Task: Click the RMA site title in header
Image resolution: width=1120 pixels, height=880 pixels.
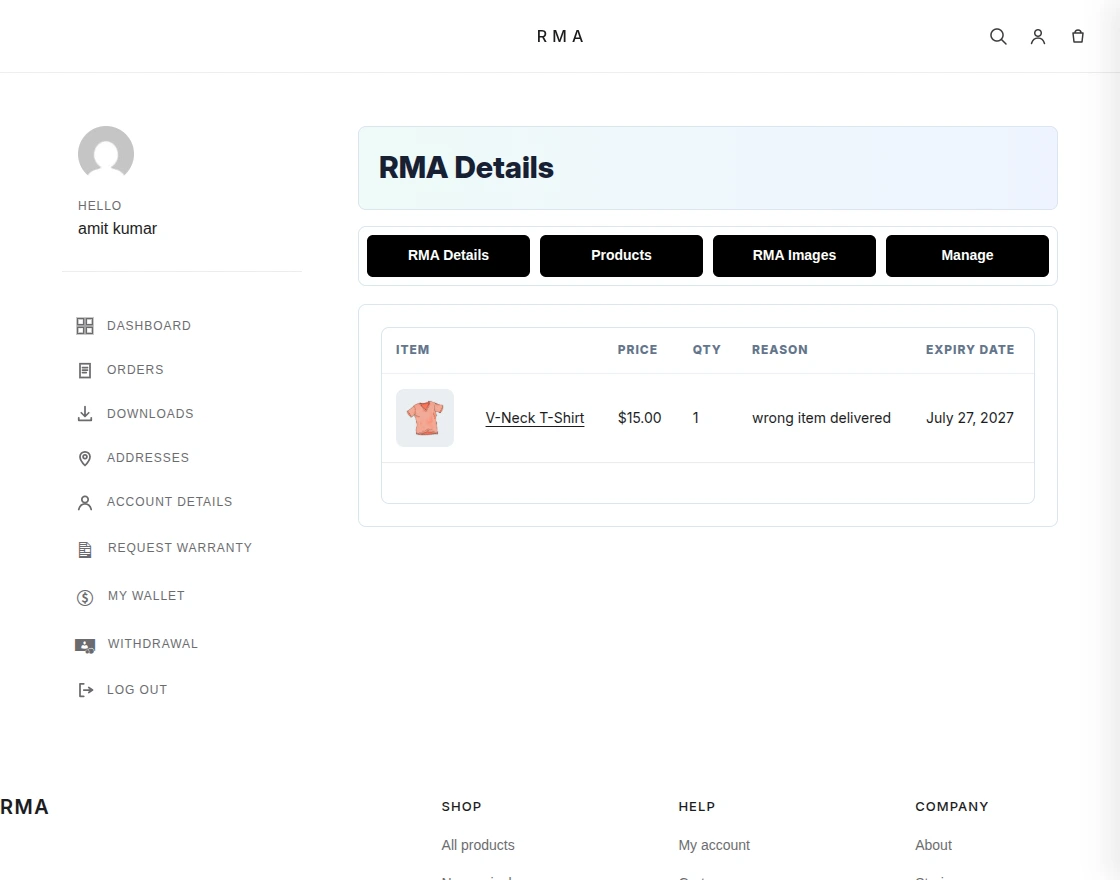Action: pos(561,36)
